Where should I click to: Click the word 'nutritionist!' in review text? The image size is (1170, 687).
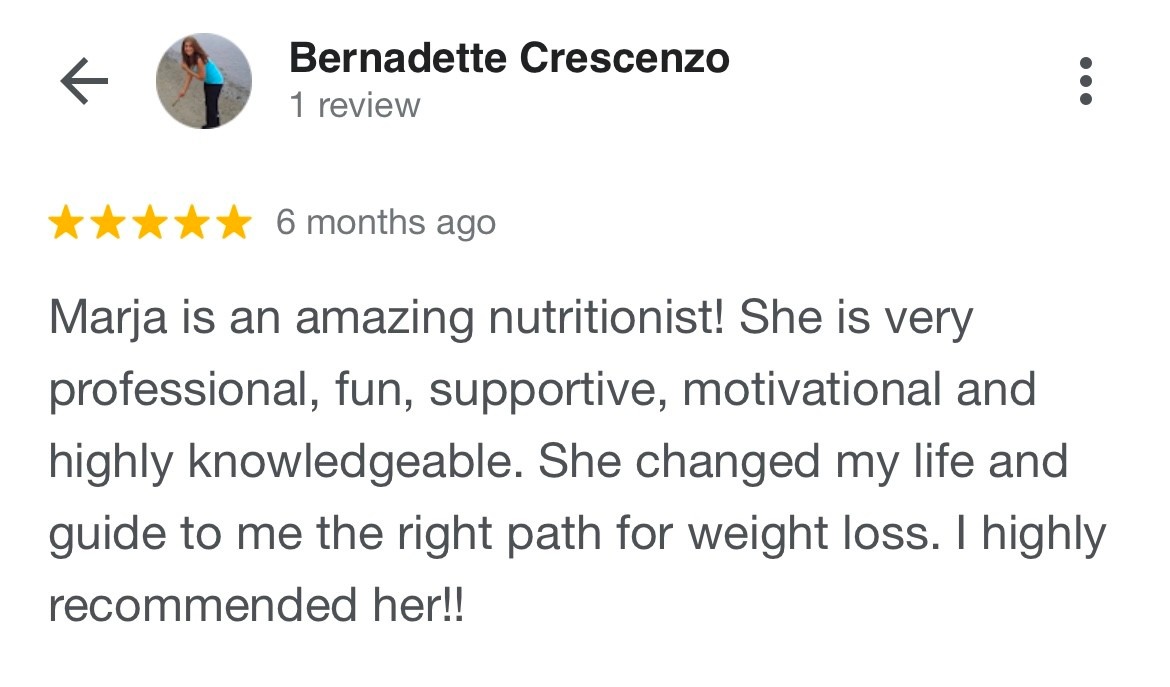[606, 317]
